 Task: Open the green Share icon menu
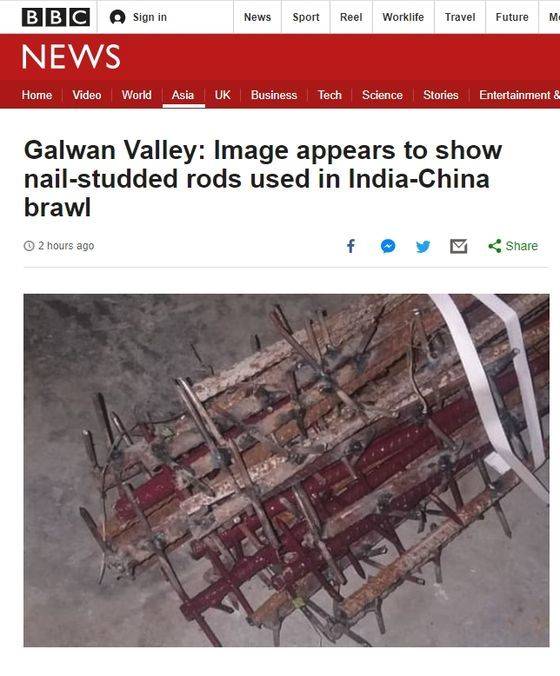click(x=495, y=246)
